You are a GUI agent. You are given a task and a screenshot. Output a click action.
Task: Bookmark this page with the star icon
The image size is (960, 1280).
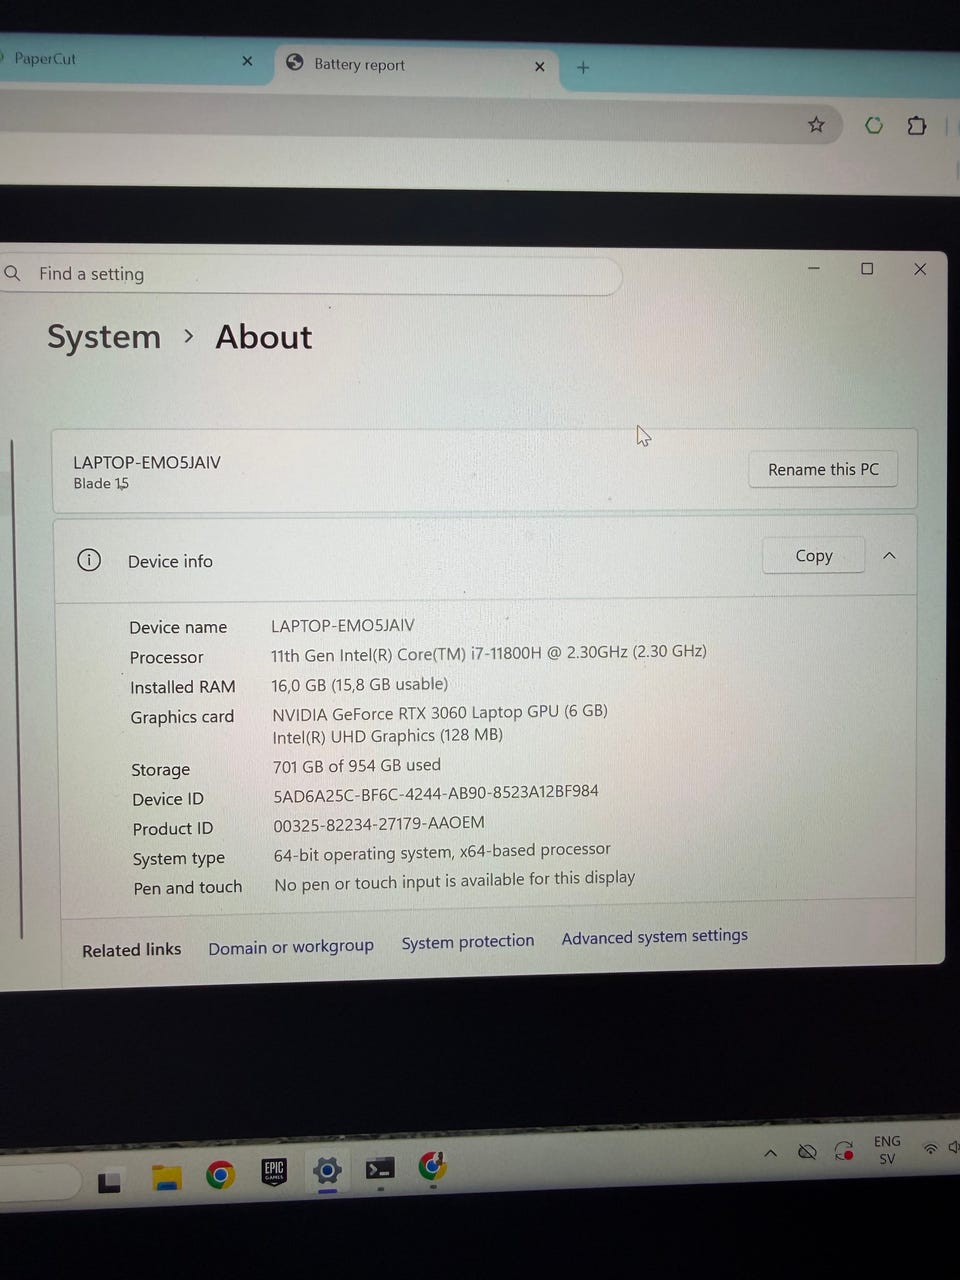tap(817, 125)
